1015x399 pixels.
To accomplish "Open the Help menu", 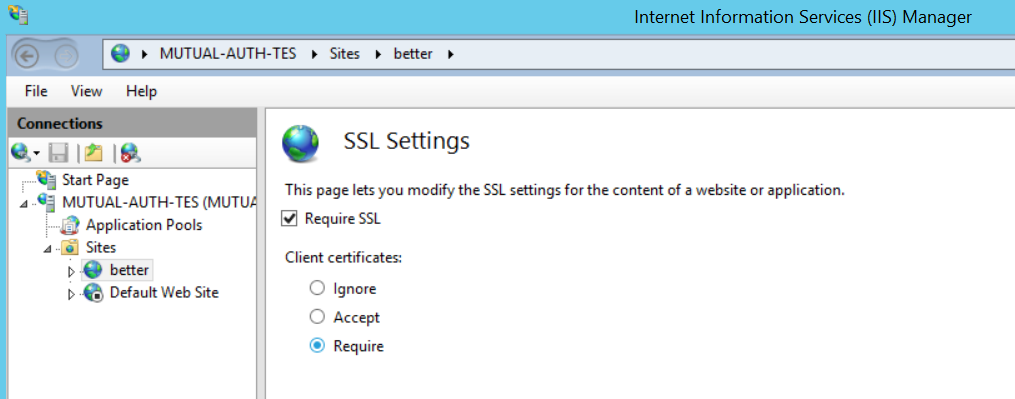I will click(x=141, y=91).
